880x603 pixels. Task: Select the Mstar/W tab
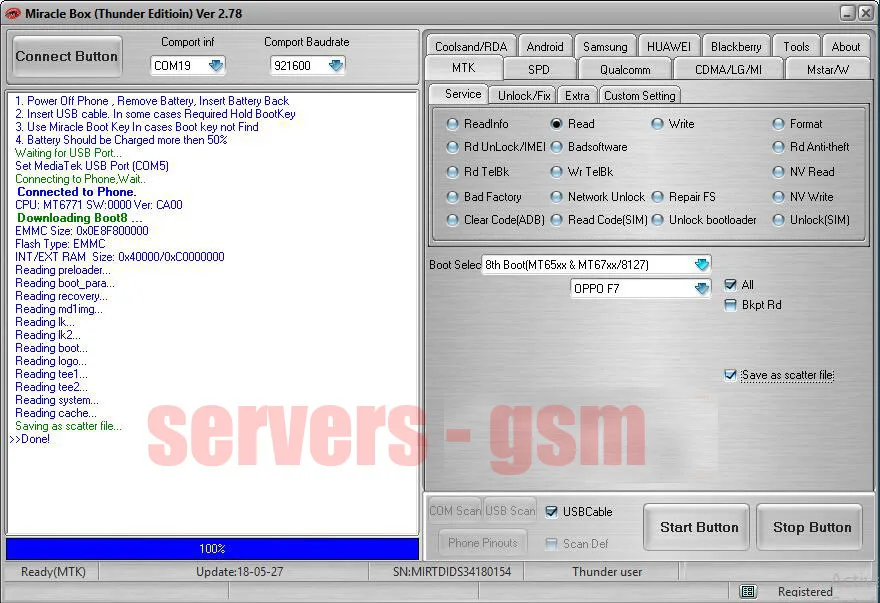point(828,69)
